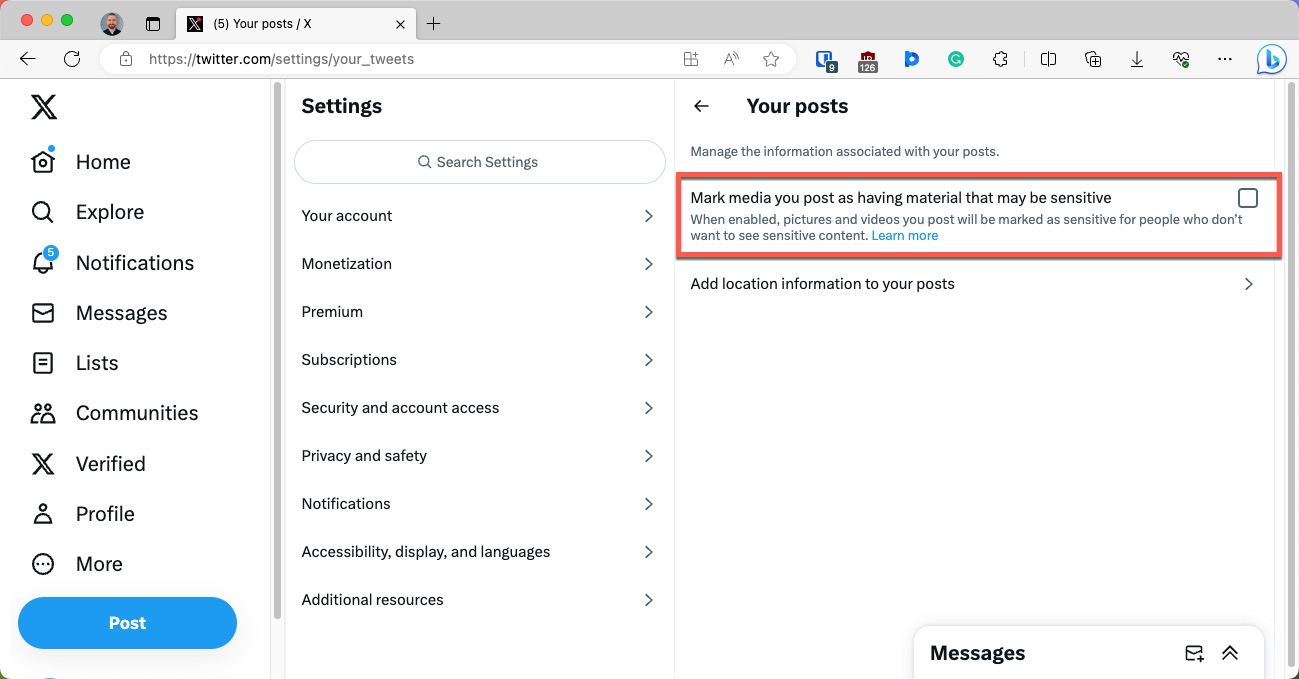
Task: Open Messages using the envelope icon
Action: 42,312
